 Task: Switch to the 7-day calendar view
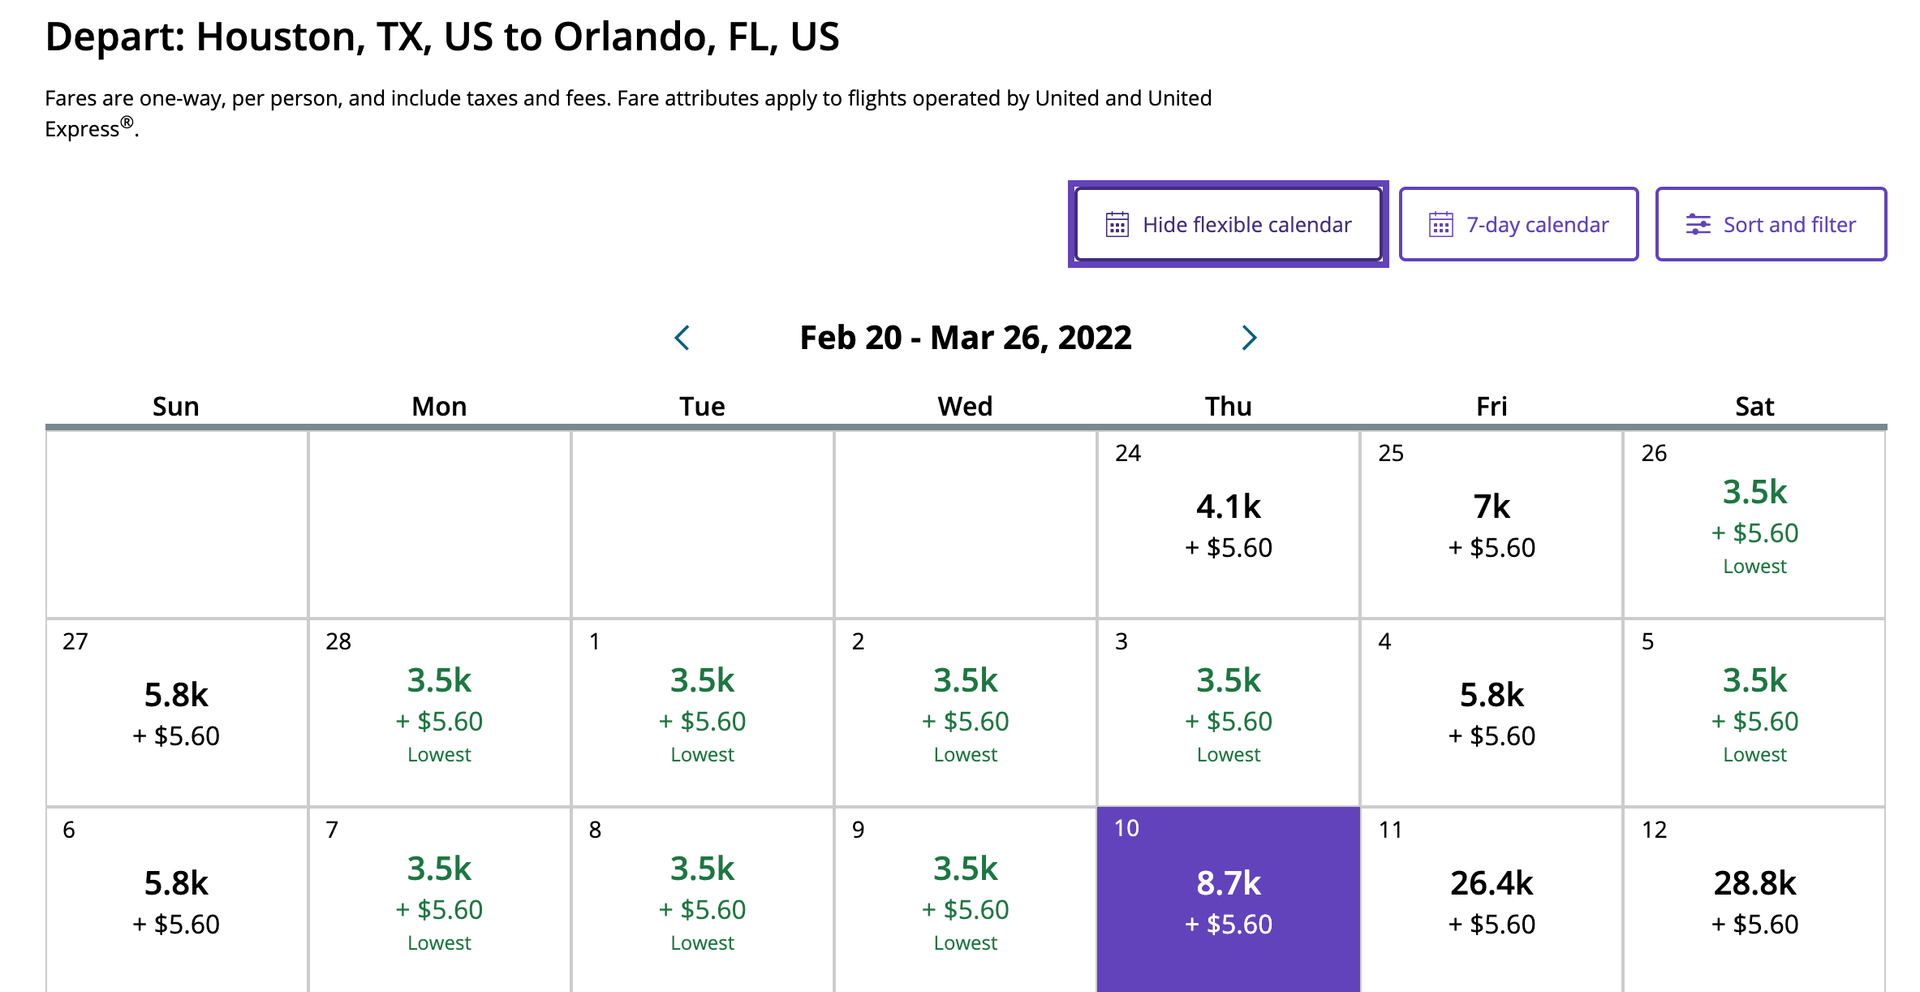pos(1518,225)
